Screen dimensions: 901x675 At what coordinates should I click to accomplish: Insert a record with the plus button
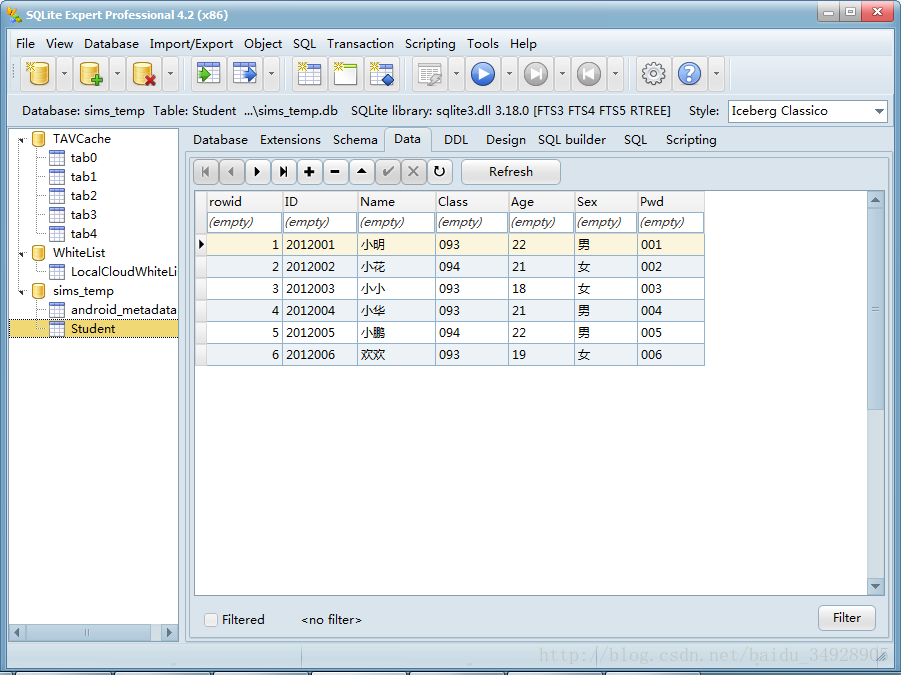pos(310,172)
